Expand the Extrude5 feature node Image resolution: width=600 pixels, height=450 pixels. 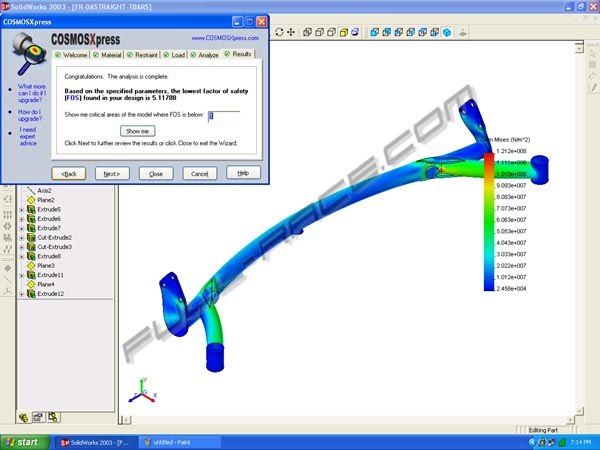(21, 209)
